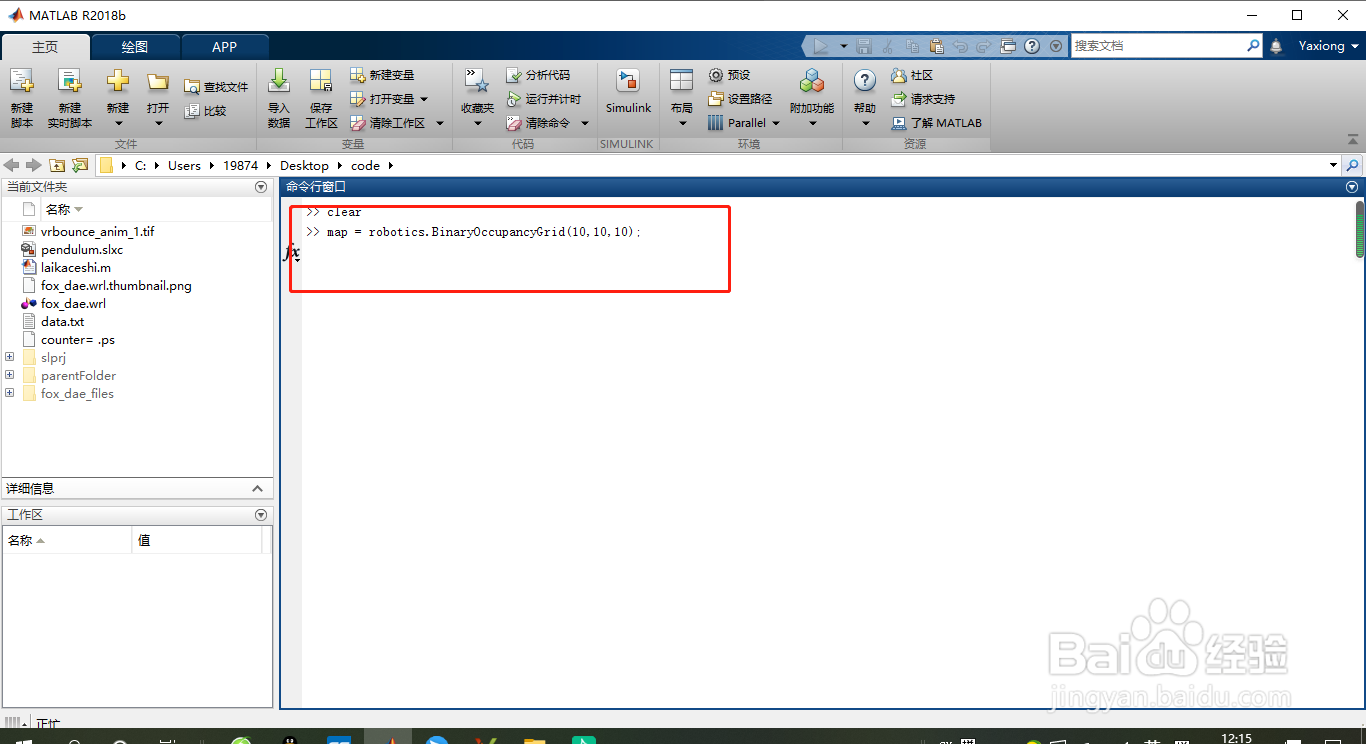Navigate back in folder toolbar
The height and width of the screenshot is (744, 1366).
point(12,165)
